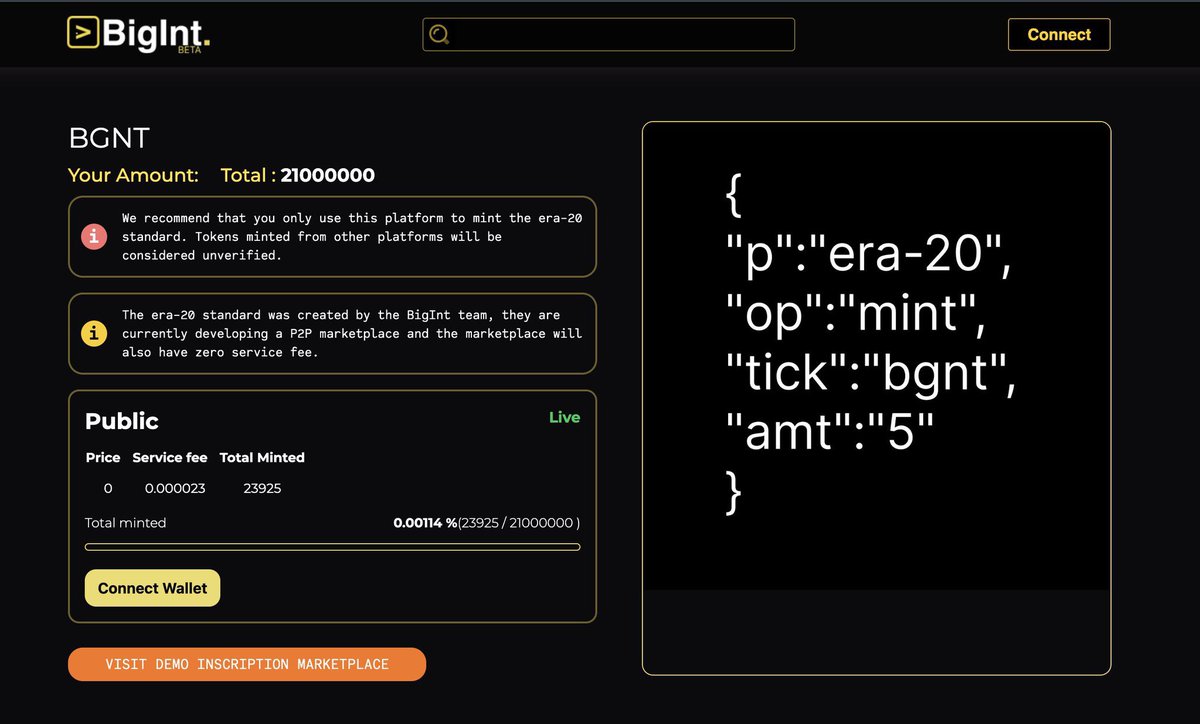Click the BGNT token title
Image resolution: width=1200 pixels, height=724 pixels.
(x=109, y=138)
